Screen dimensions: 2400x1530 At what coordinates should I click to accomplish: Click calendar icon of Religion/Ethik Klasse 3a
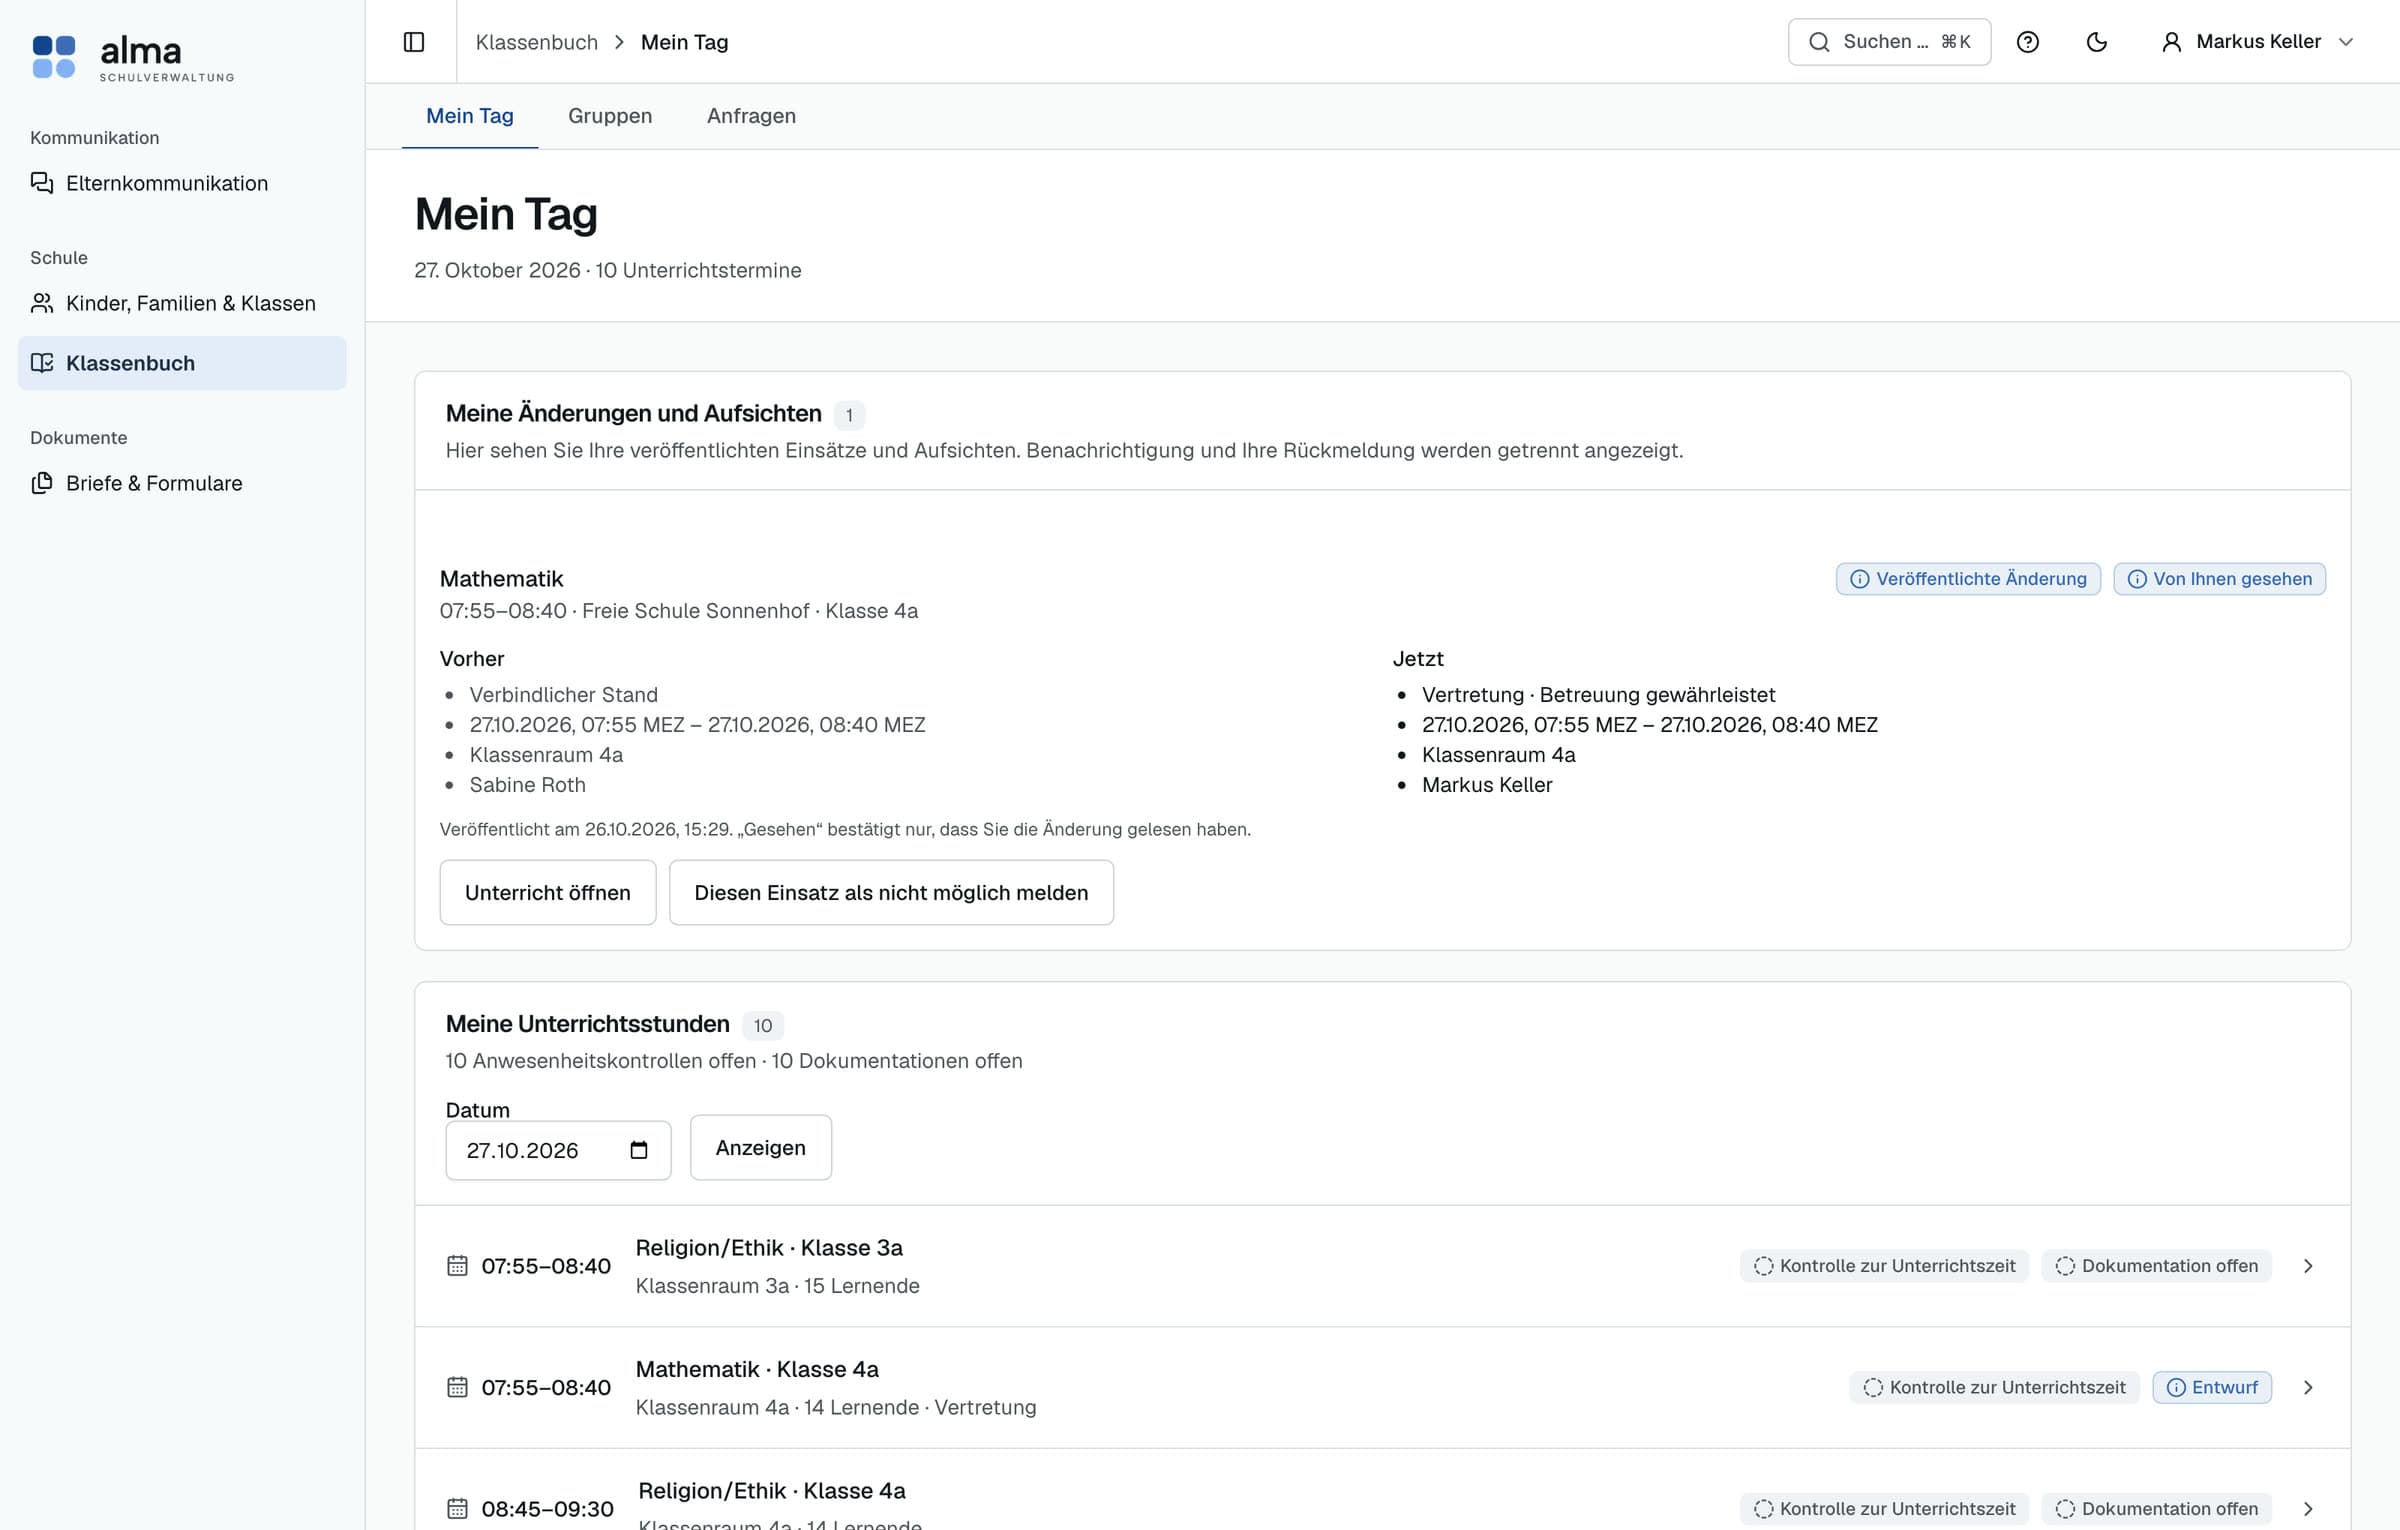tap(457, 1266)
